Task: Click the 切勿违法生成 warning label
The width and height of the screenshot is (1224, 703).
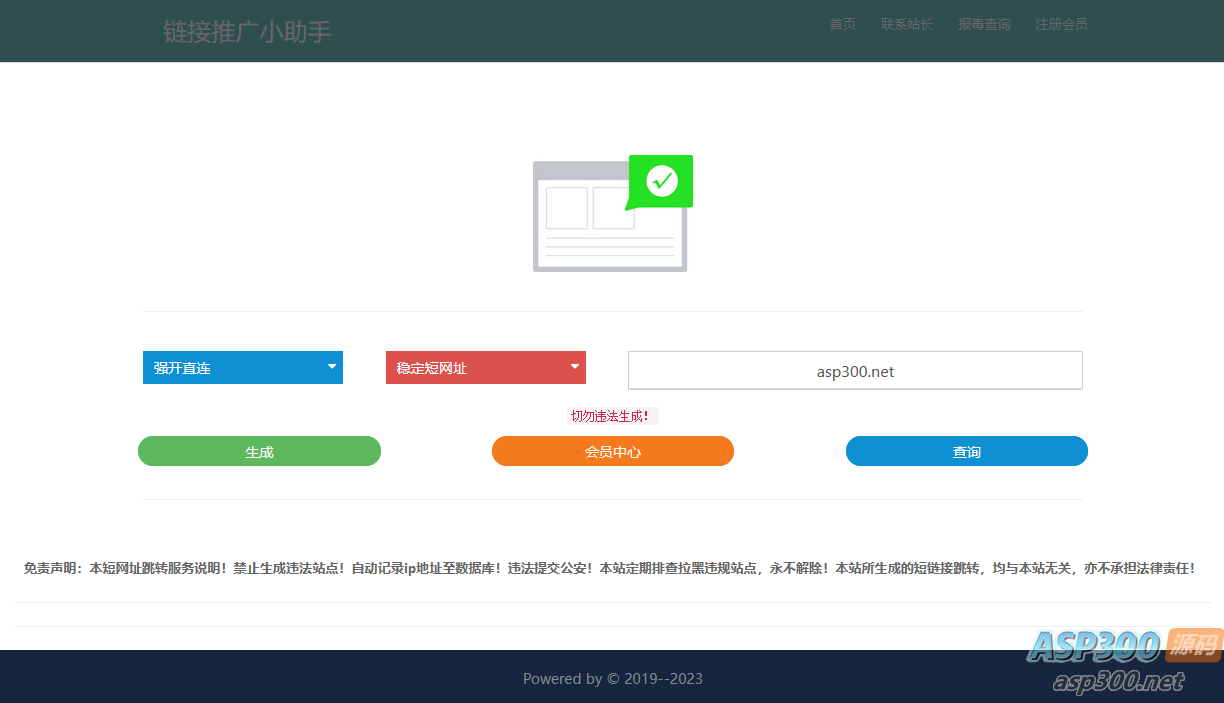Action: (x=612, y=416)
